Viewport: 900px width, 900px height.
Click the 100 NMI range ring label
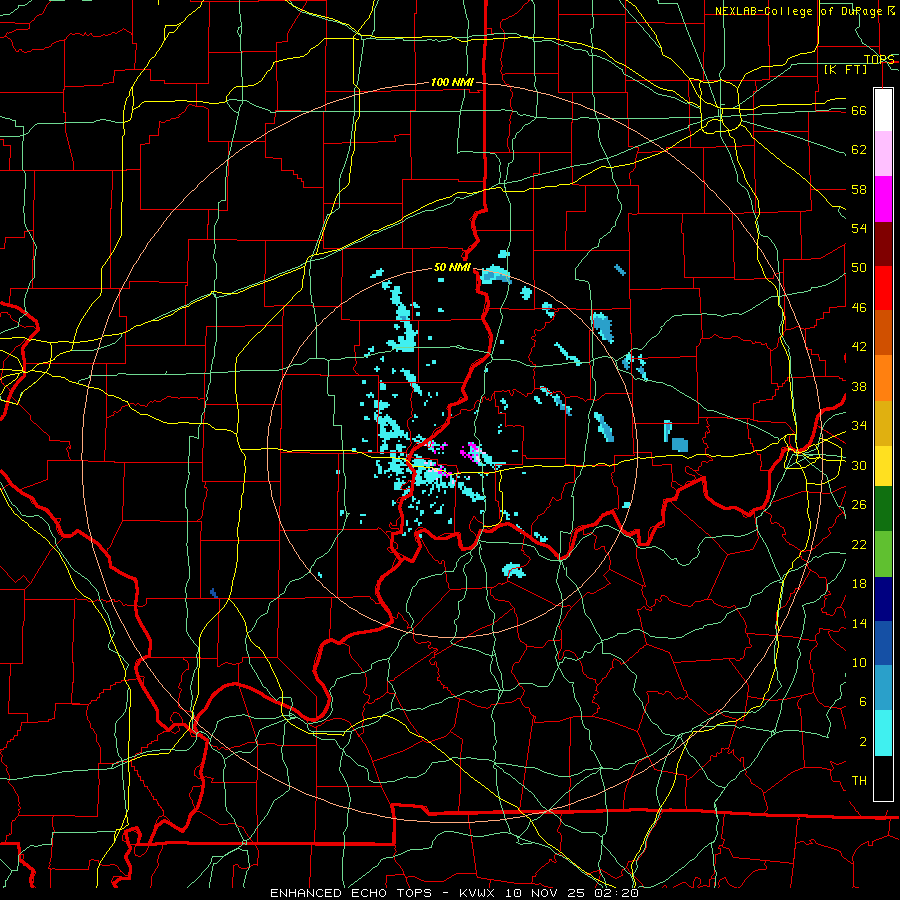[x=452, y=83]
